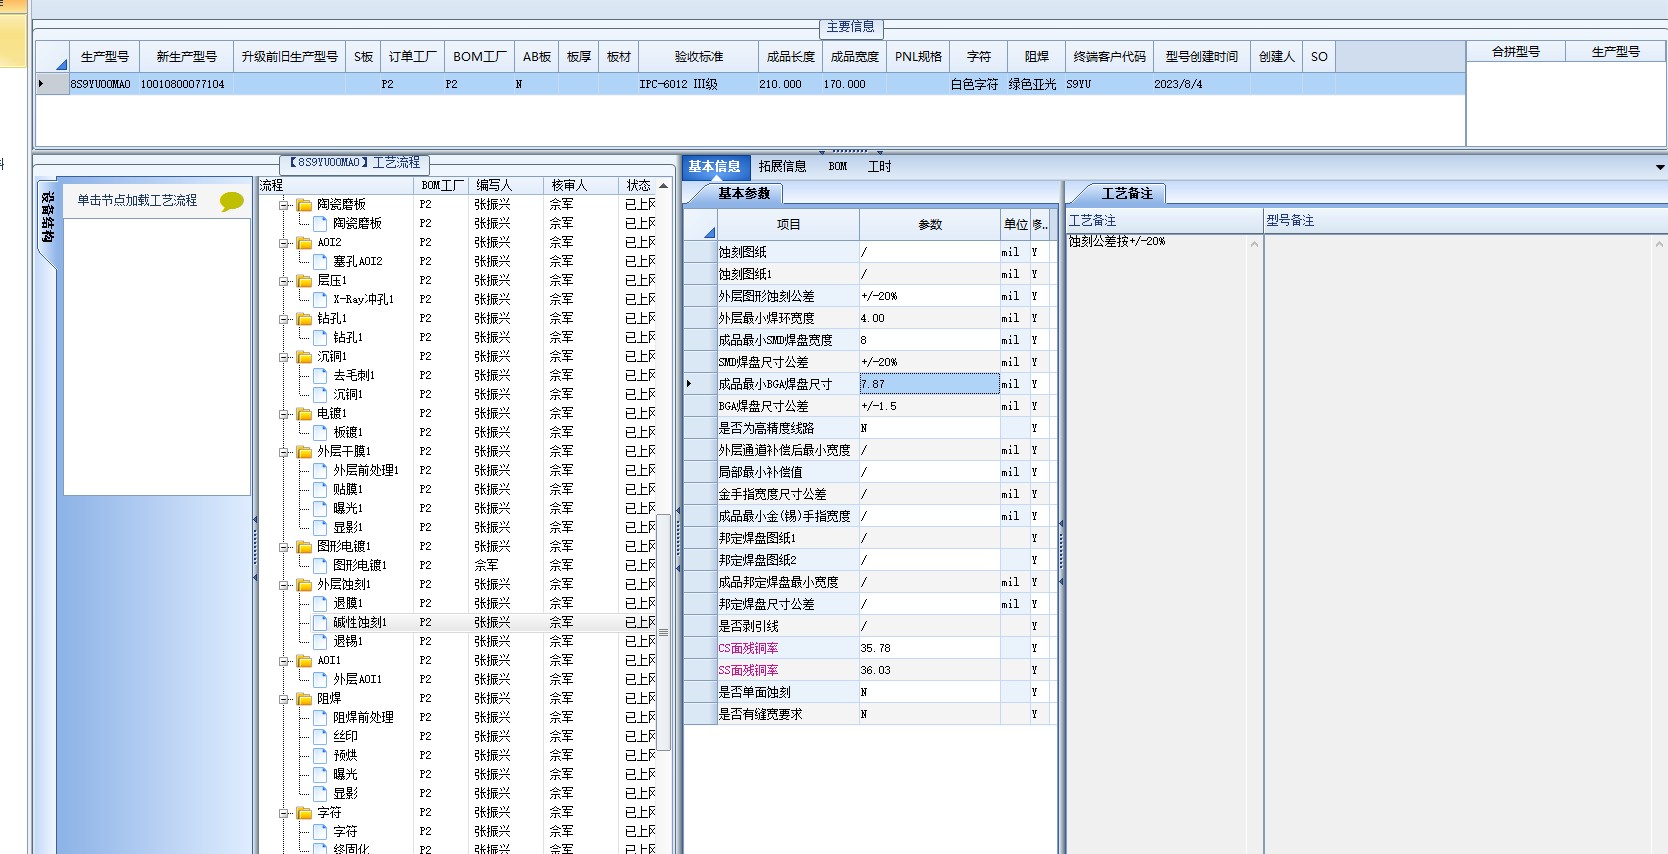
Task: Click the document icon beside 丝印
Action: [321, 736]
